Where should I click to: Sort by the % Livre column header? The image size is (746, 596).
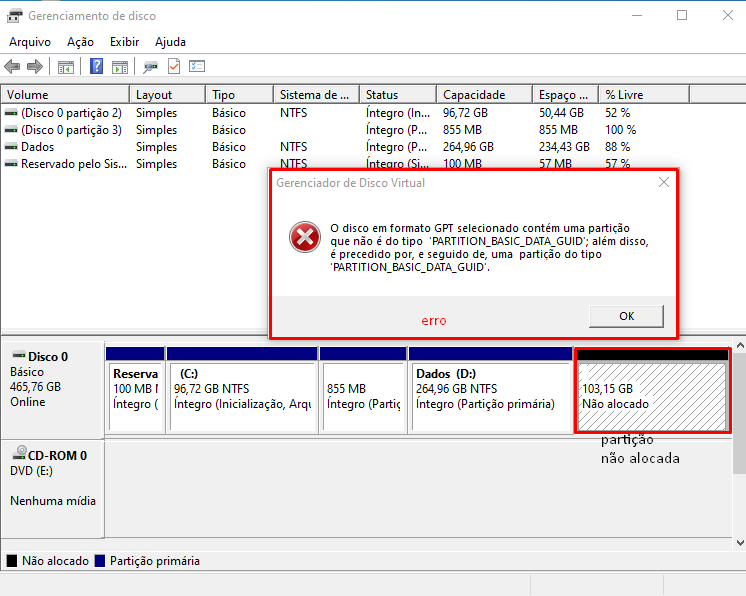(x=644, y=95)
